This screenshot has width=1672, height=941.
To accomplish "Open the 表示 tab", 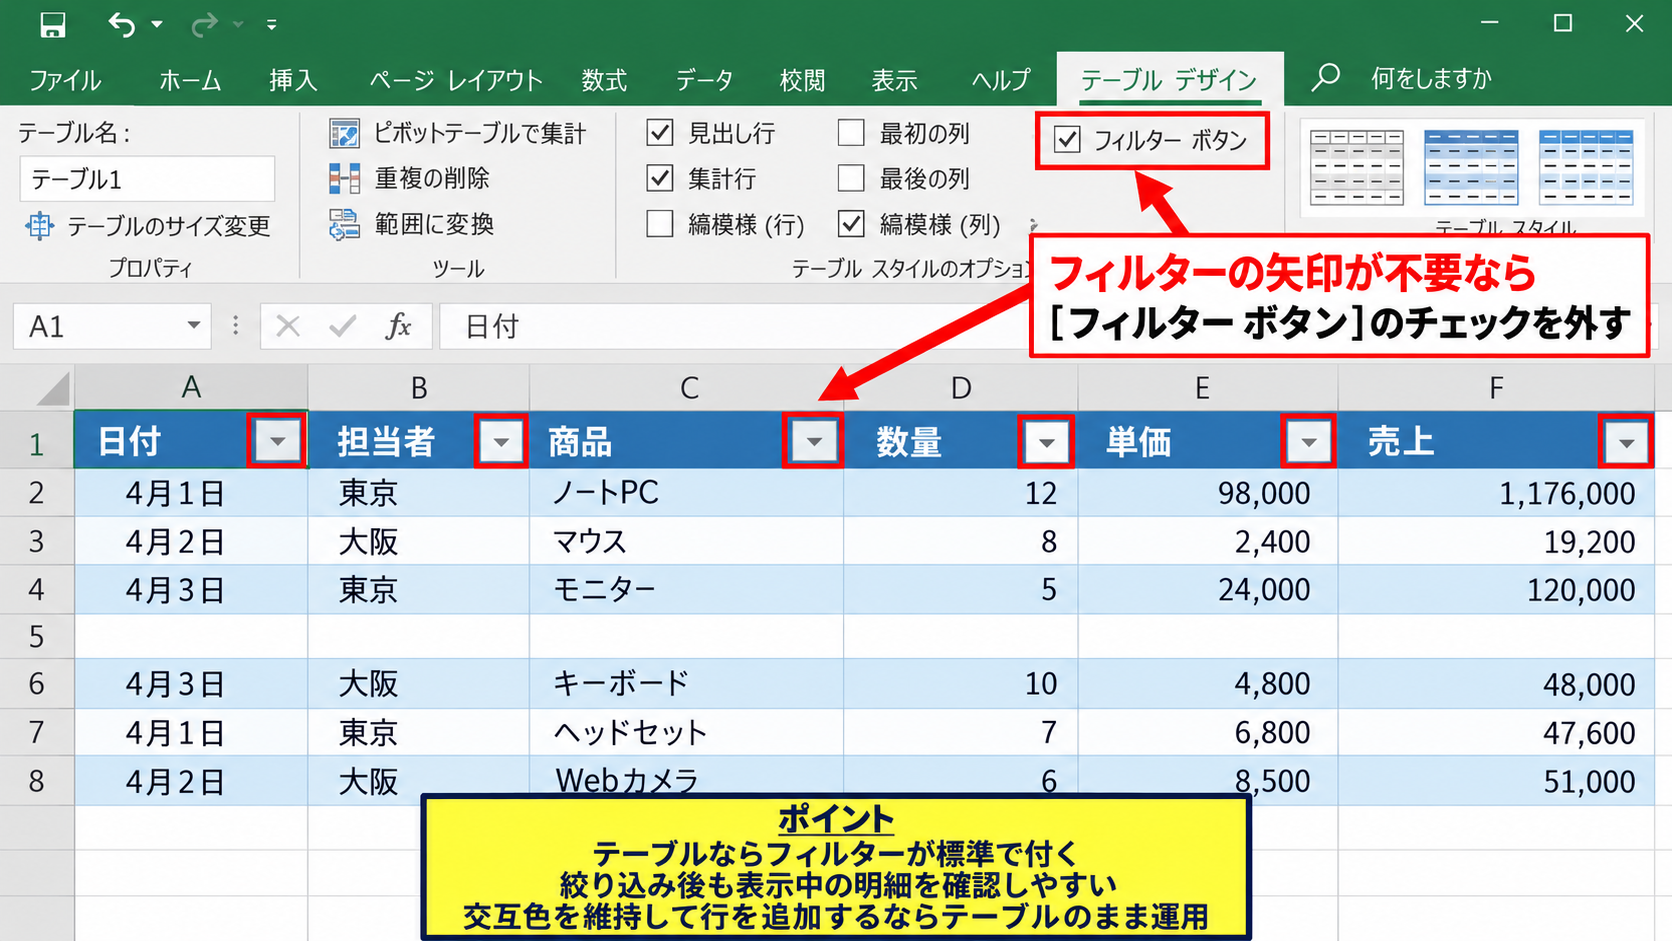I will [x=895, y=80].
